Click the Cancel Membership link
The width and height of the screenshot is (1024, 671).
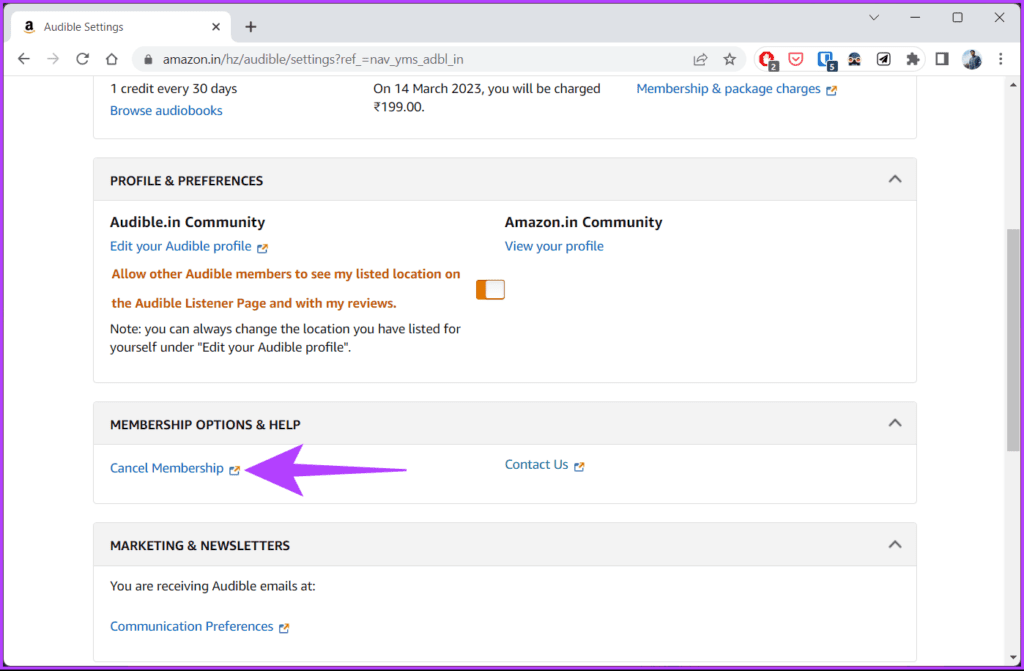pyautogui.click(x=174, y=468)
